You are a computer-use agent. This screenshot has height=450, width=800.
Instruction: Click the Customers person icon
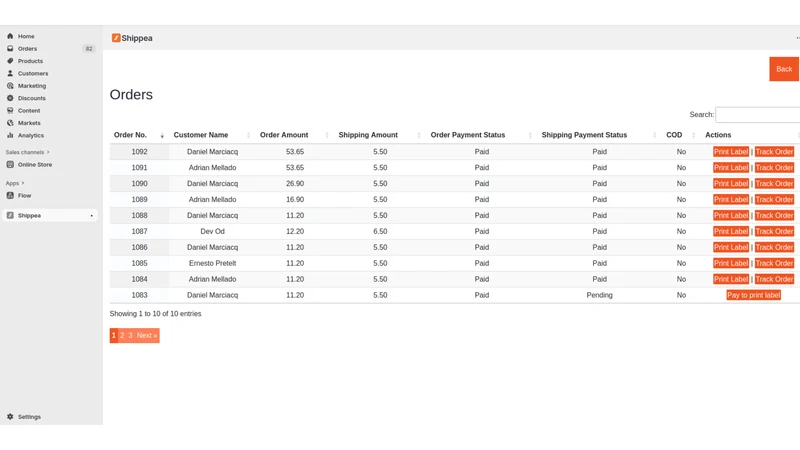10,73
